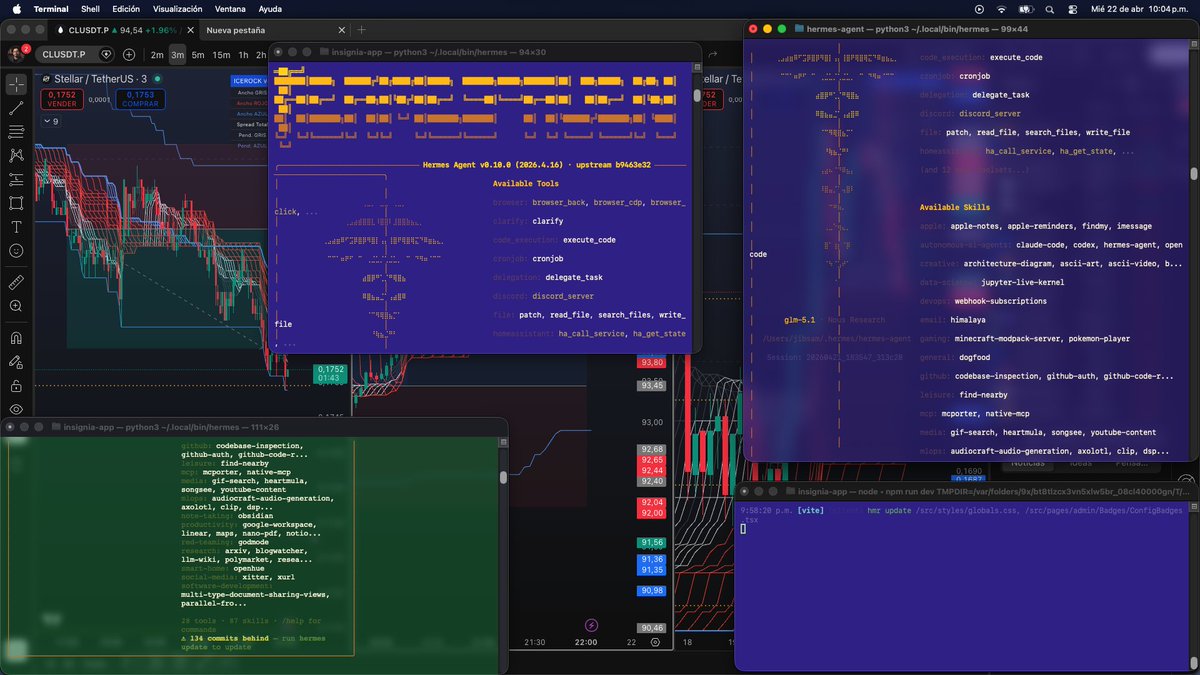Screen dimensions: 1200x675
Task: Open the Fibonacci retracement tool group
Action: click(x=16, y=132)
